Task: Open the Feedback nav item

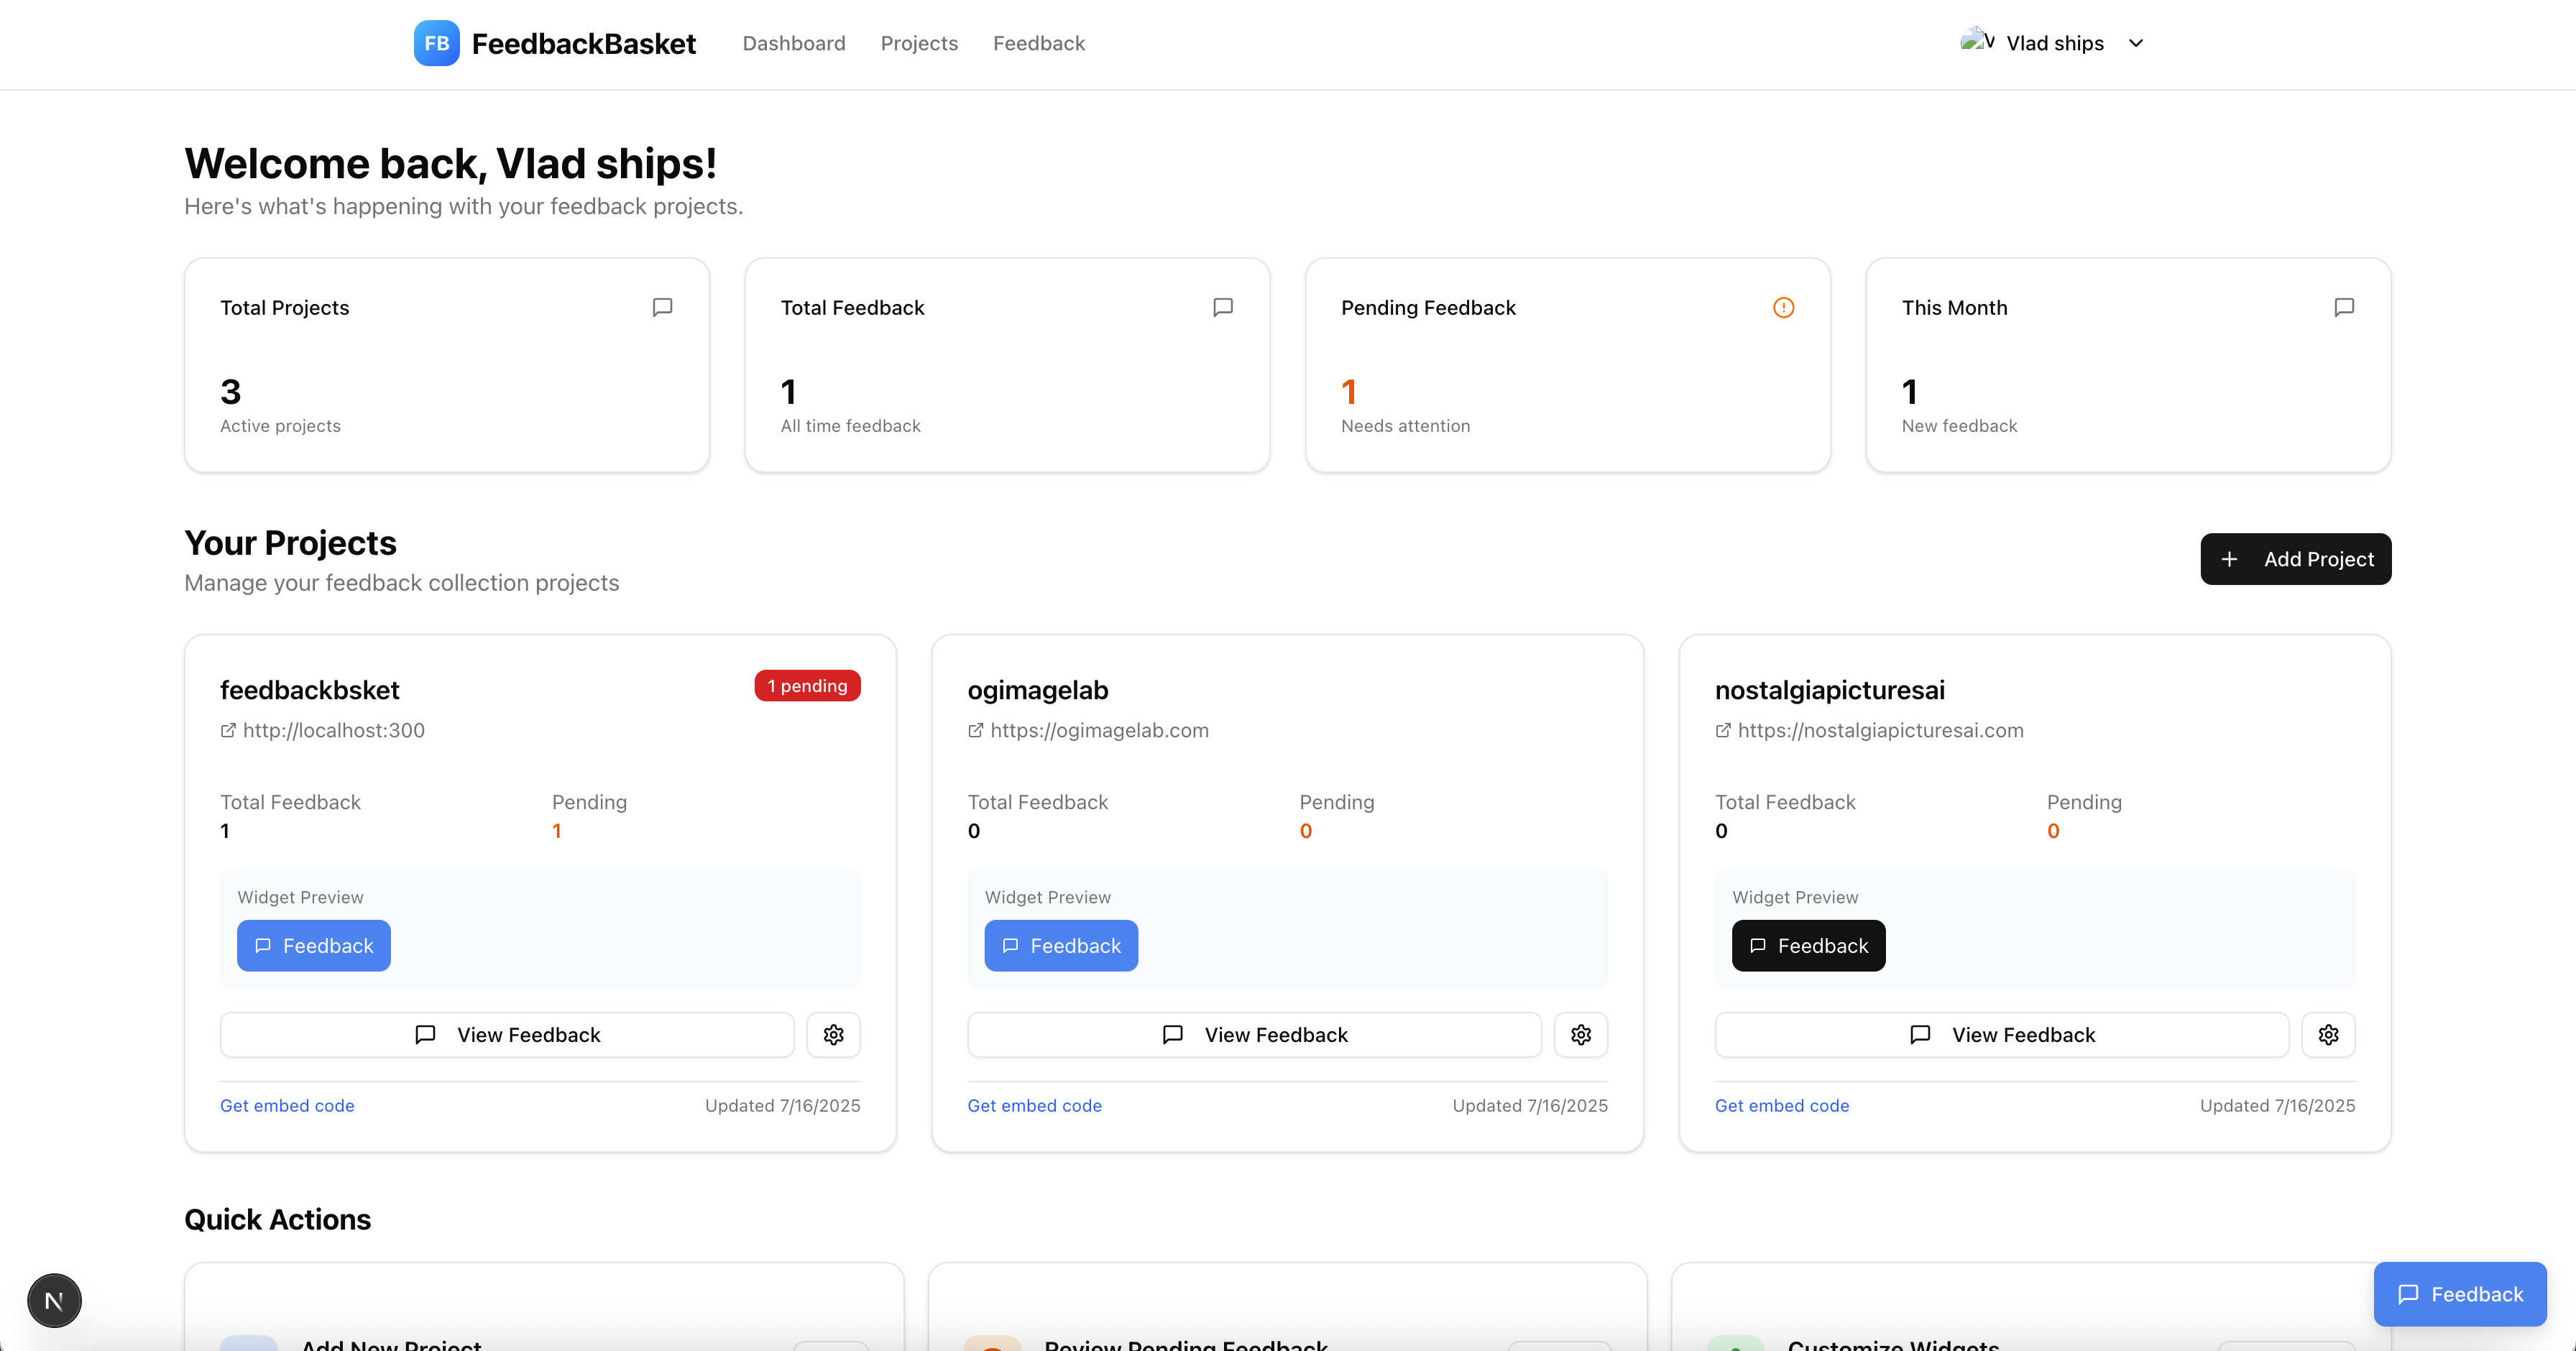Action: tap(1038, 43)
